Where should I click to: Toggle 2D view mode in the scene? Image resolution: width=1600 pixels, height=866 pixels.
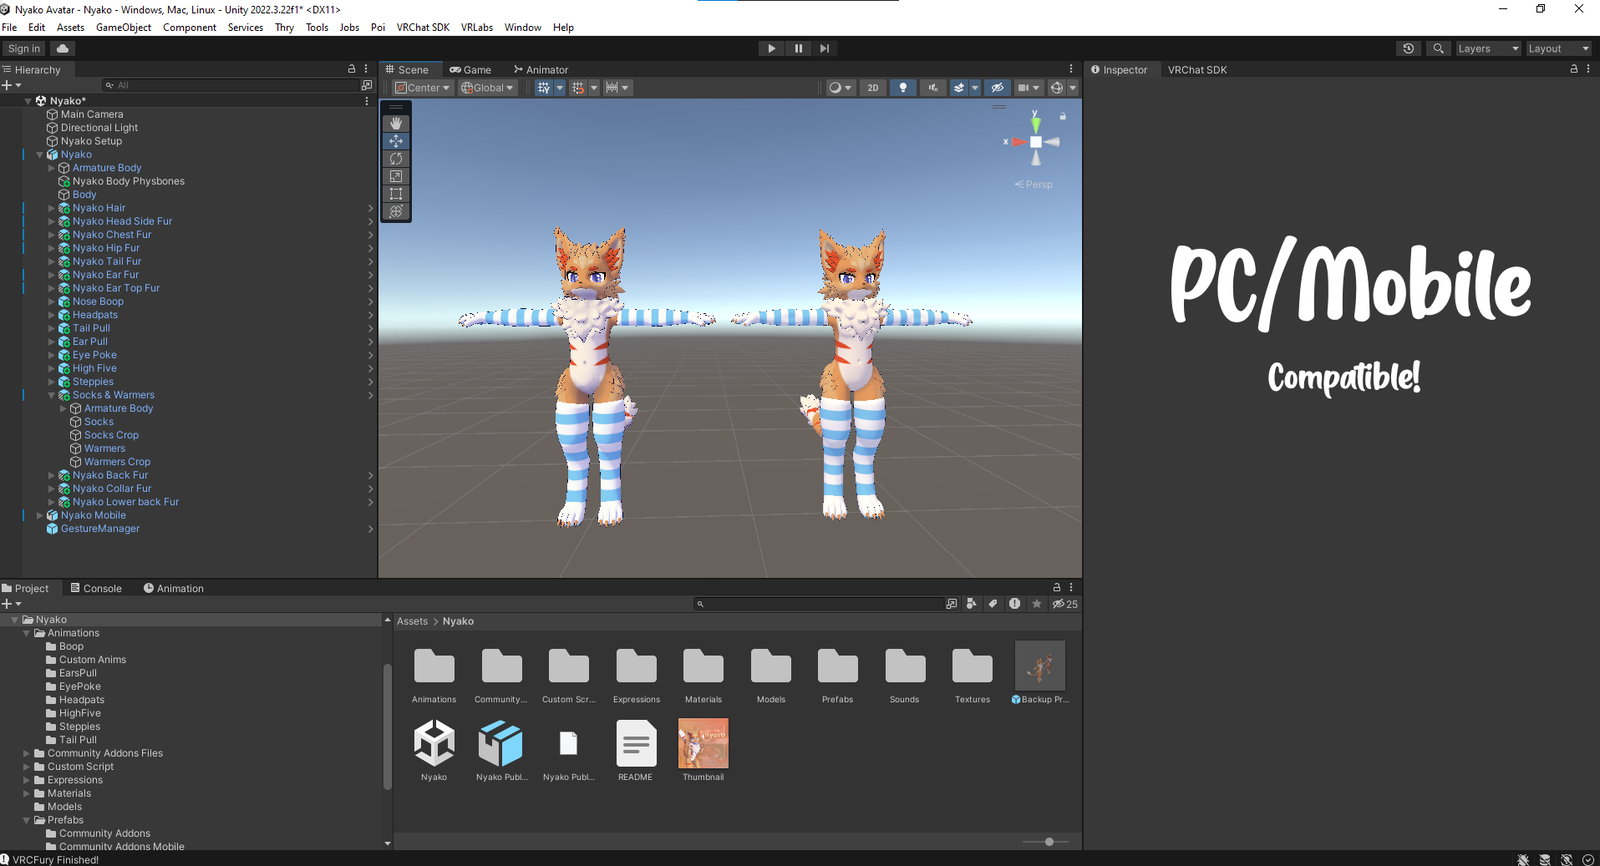click(x=872, y=88)
